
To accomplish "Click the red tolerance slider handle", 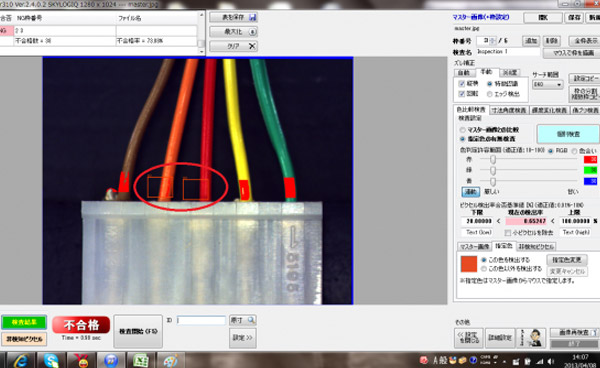I will [493, 160].
